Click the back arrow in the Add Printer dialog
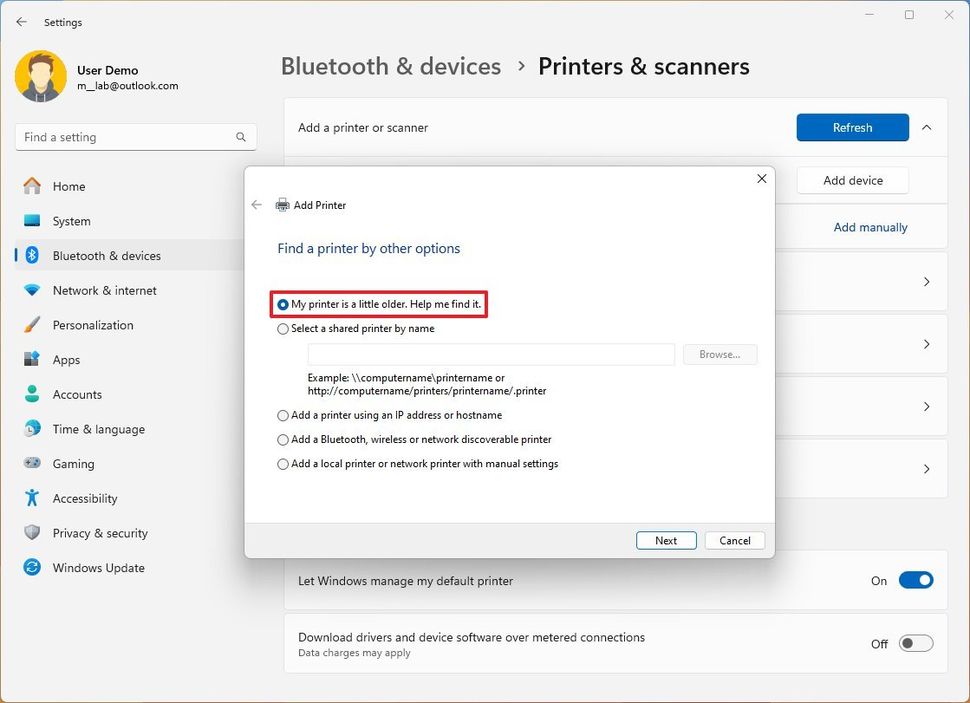Image resolution: width=970 pixels, height=703 pixels. click(x=257, y=204)
